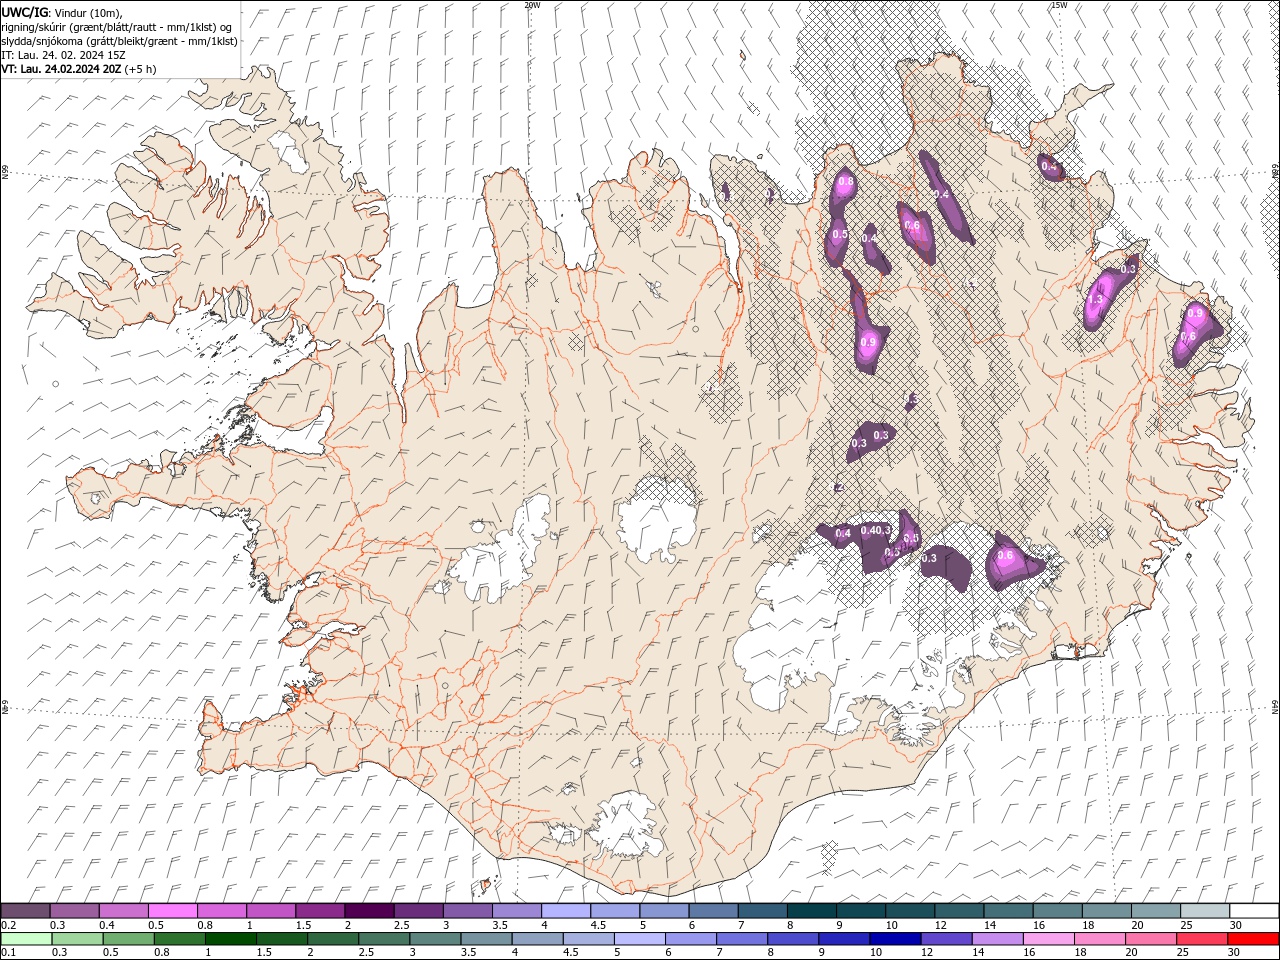The image size is (1280, 960).
Task: Select the light lavender 4–4.5 snow legend swatch
Action: pyautogui.click(x=566, y=911)
